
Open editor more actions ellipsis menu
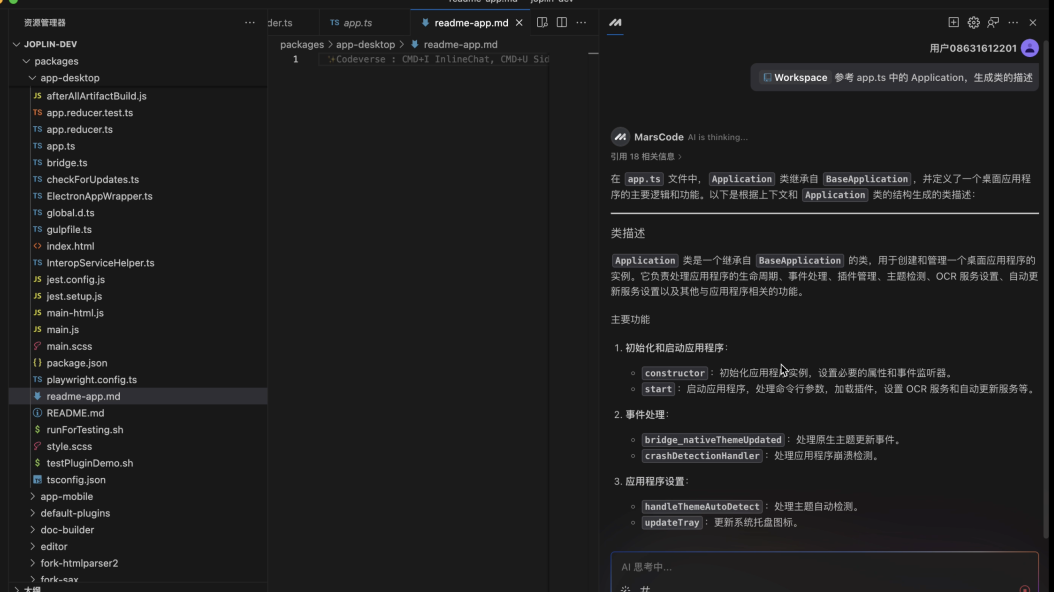coord(582,22)
